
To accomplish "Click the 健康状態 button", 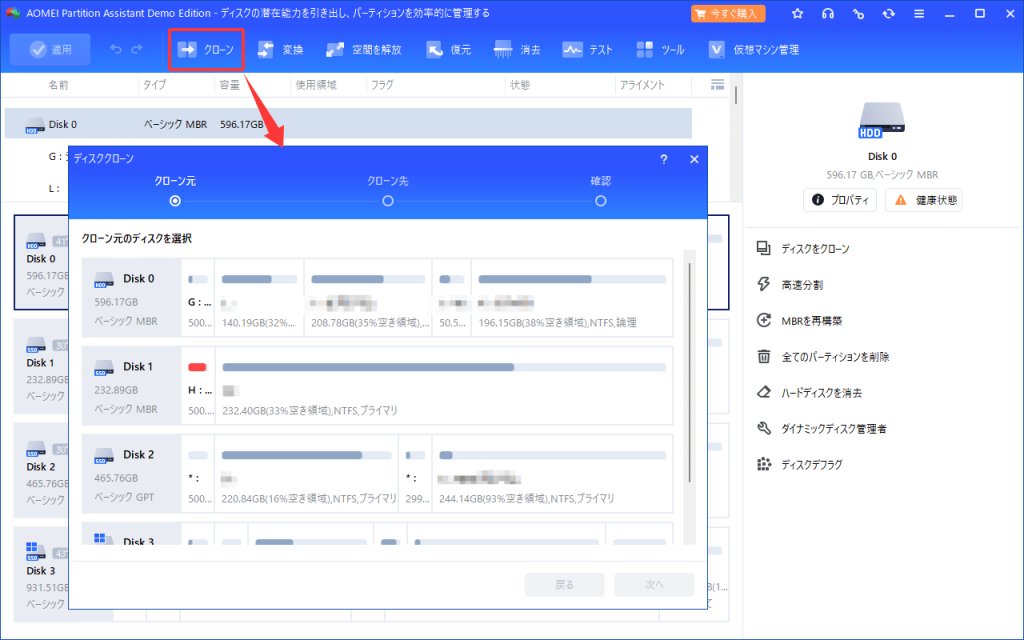I will coord(923,200).
